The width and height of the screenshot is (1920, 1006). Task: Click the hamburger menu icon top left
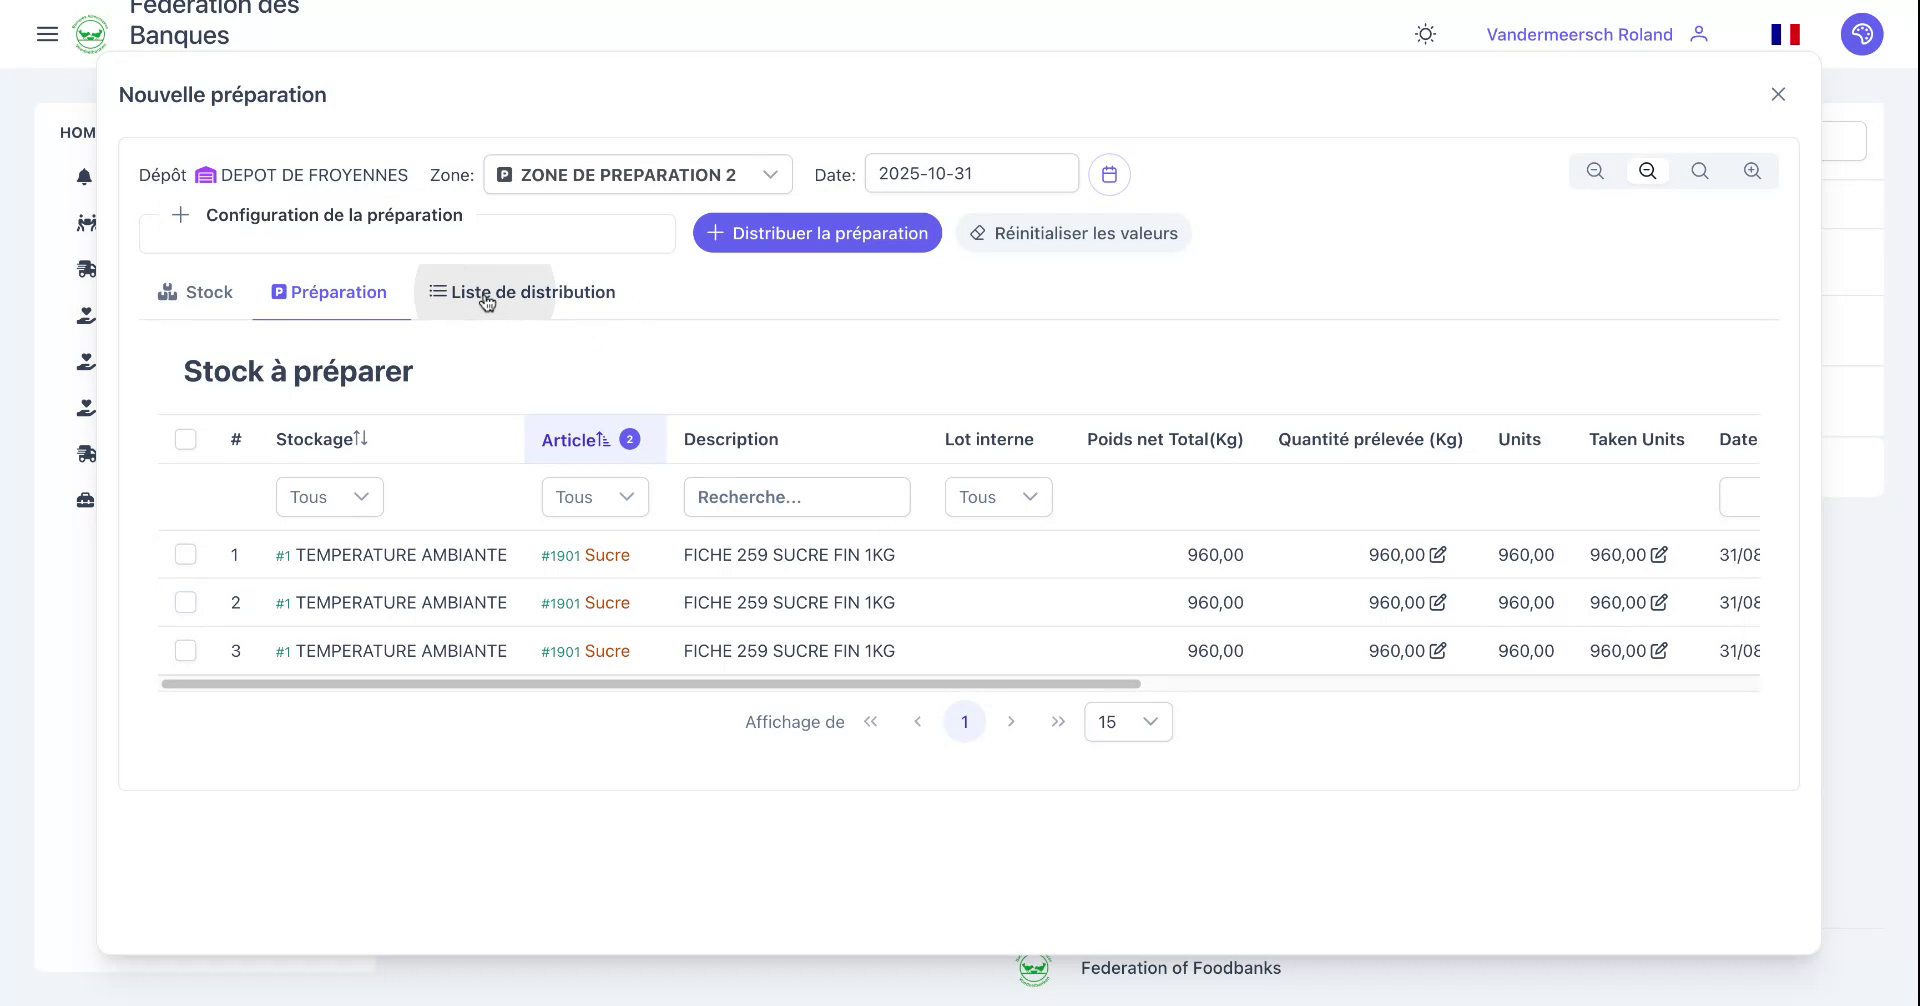click(47, 34)
